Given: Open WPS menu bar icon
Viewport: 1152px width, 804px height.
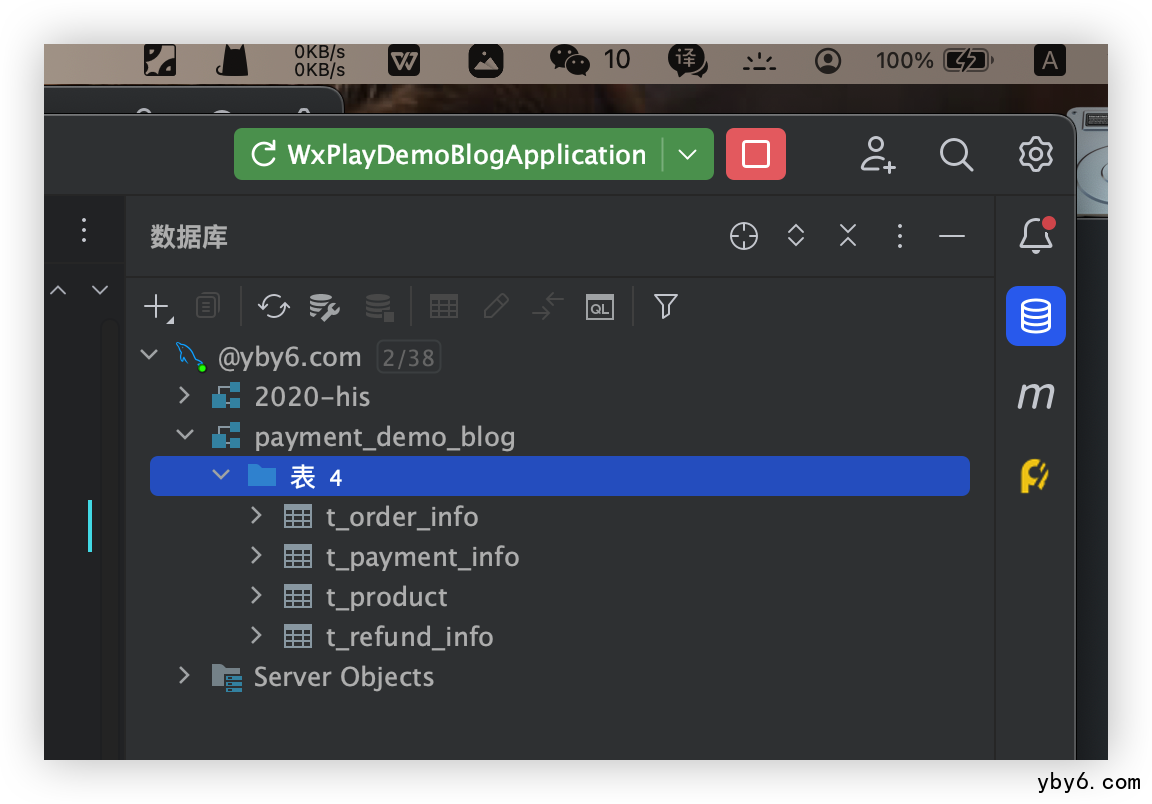Looking at the screenshot, I should [403, 60].
